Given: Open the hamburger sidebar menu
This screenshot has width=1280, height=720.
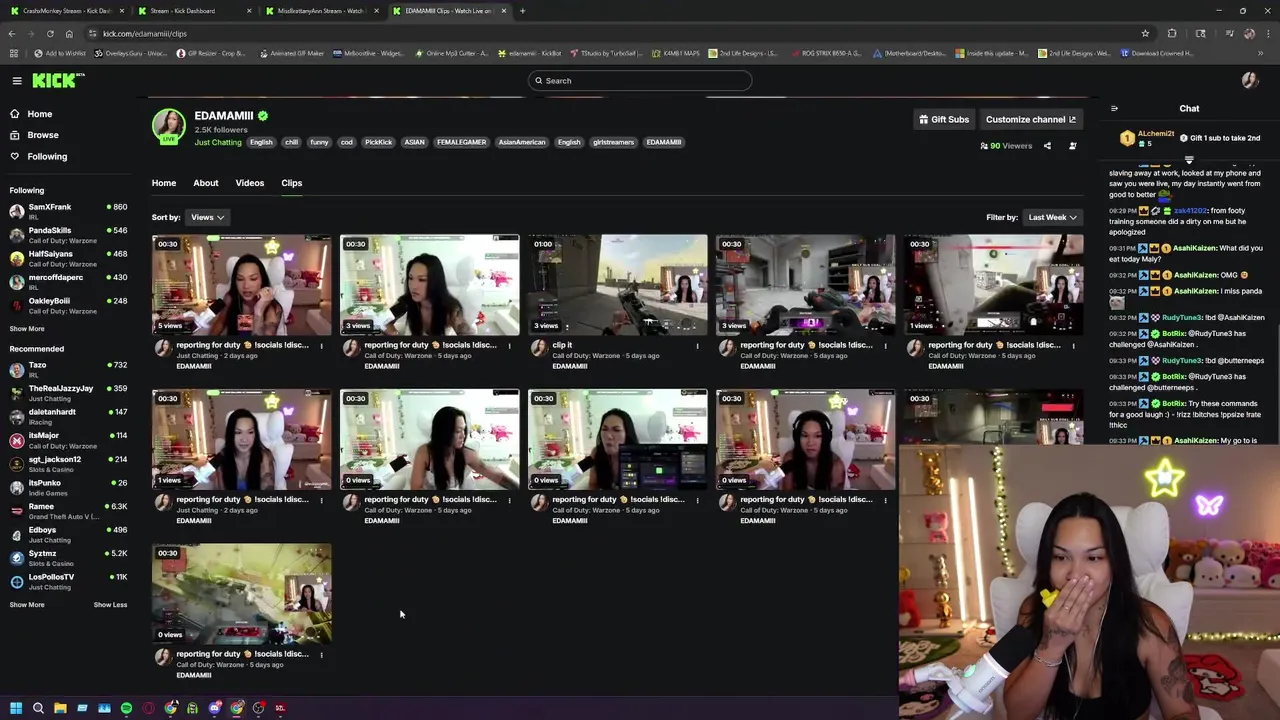Looking at the screenshot, I should coord(17,81).
